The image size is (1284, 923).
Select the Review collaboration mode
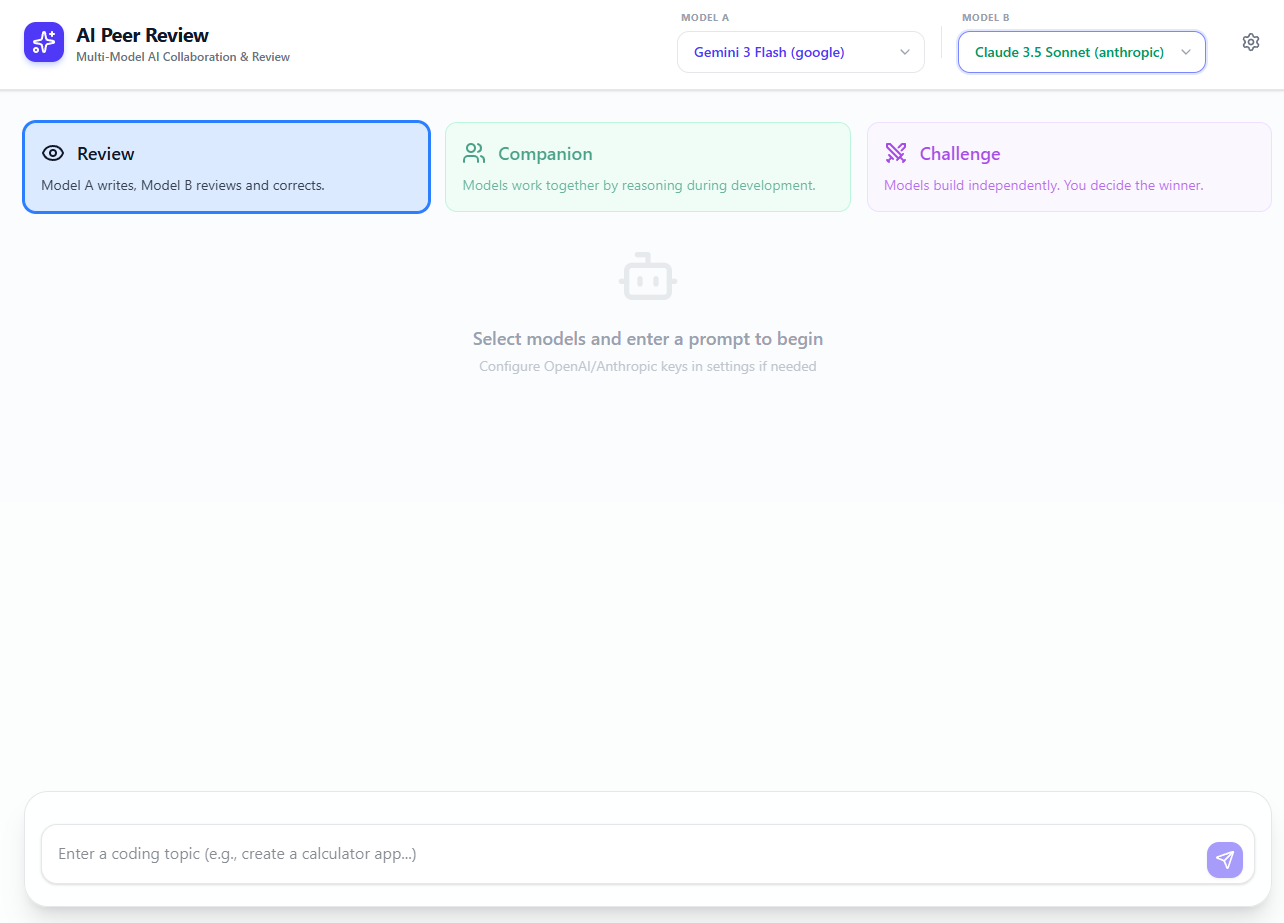[x=226, y=165]
